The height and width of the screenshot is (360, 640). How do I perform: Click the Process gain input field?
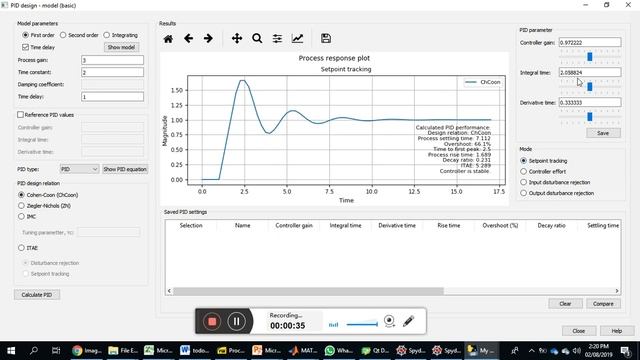coord(112,60)
